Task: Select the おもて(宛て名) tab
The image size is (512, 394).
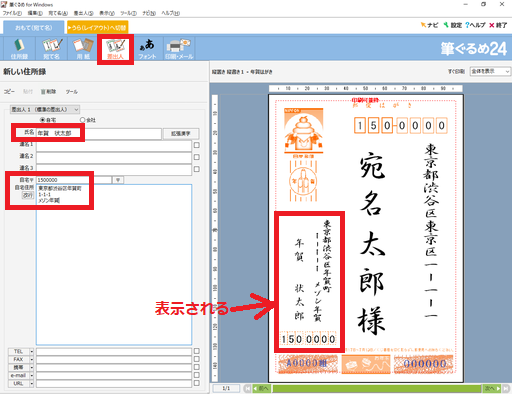Action: click(x=34, y=27)
